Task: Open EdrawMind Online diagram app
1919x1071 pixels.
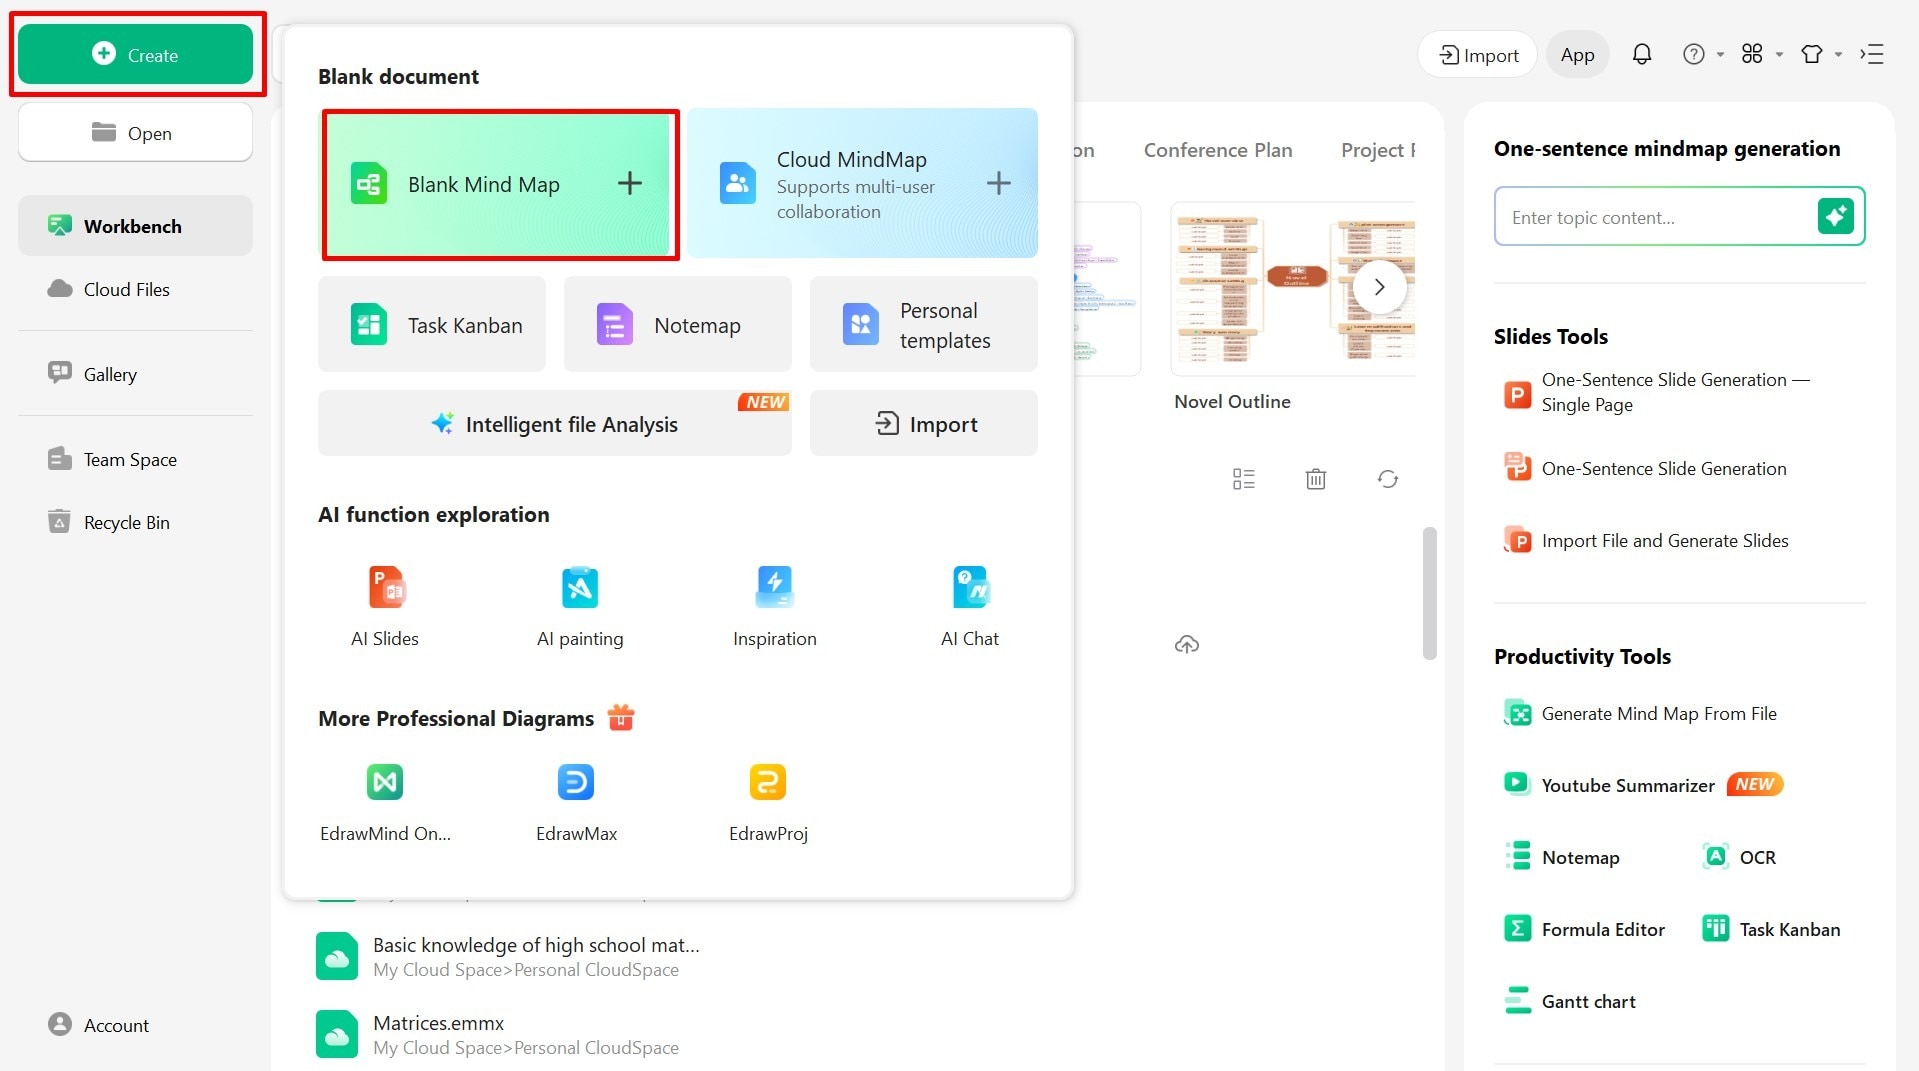Action: (x=385, y=803)
